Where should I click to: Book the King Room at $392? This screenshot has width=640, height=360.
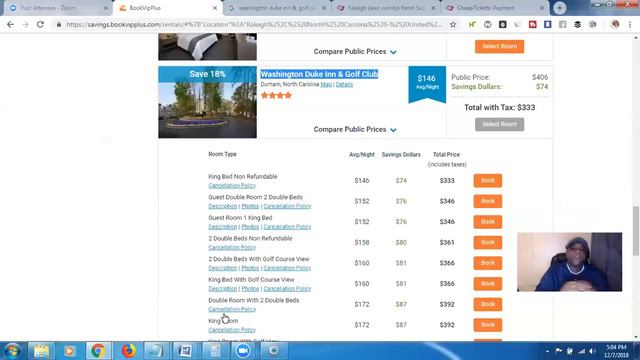pyautogui.click(x=488, y=324)
